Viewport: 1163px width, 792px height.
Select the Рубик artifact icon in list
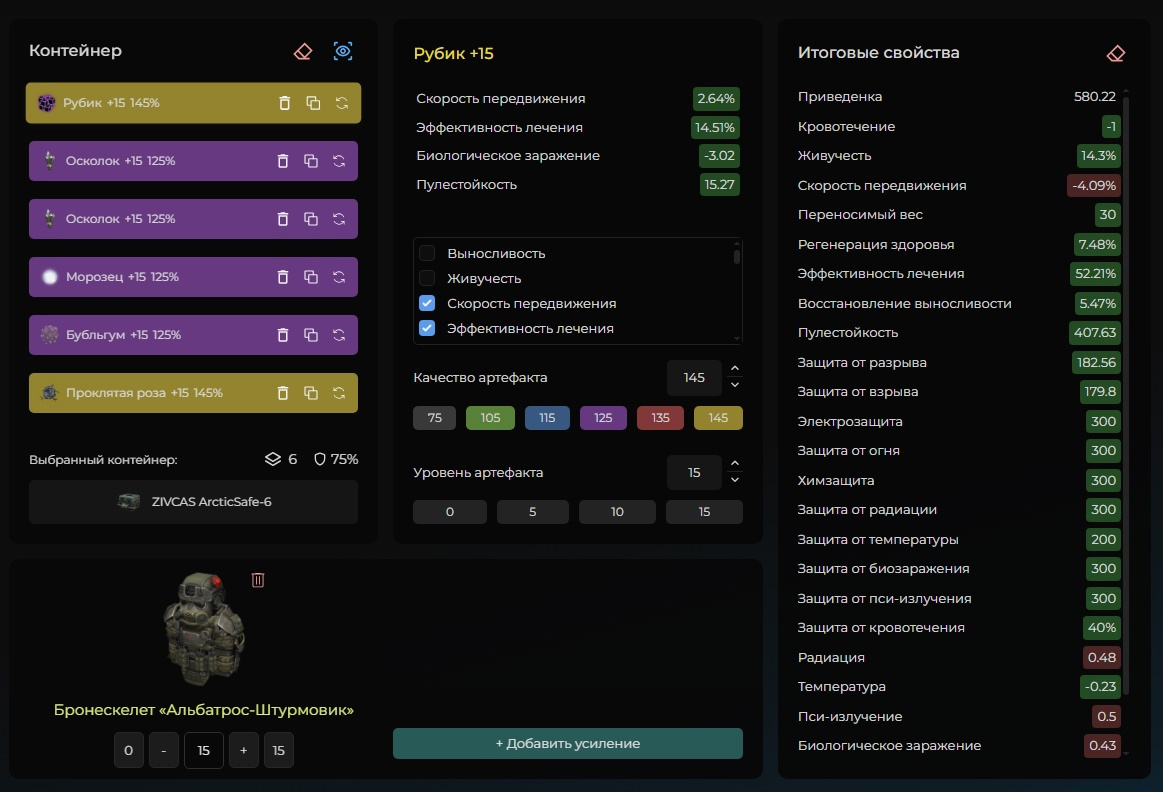(x=47, y=103)
